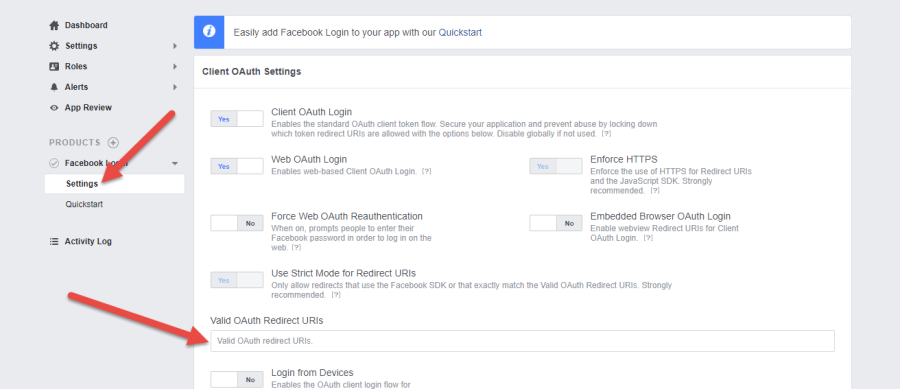This screenshot has width=900, height=389.
Task: Click the Facebook Login checkmark circle icon
Action: [x=54, y=163]
